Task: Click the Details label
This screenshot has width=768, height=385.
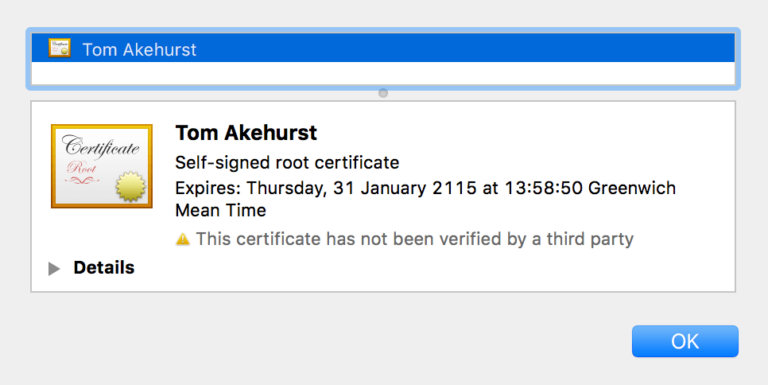Action: [104, 267]
